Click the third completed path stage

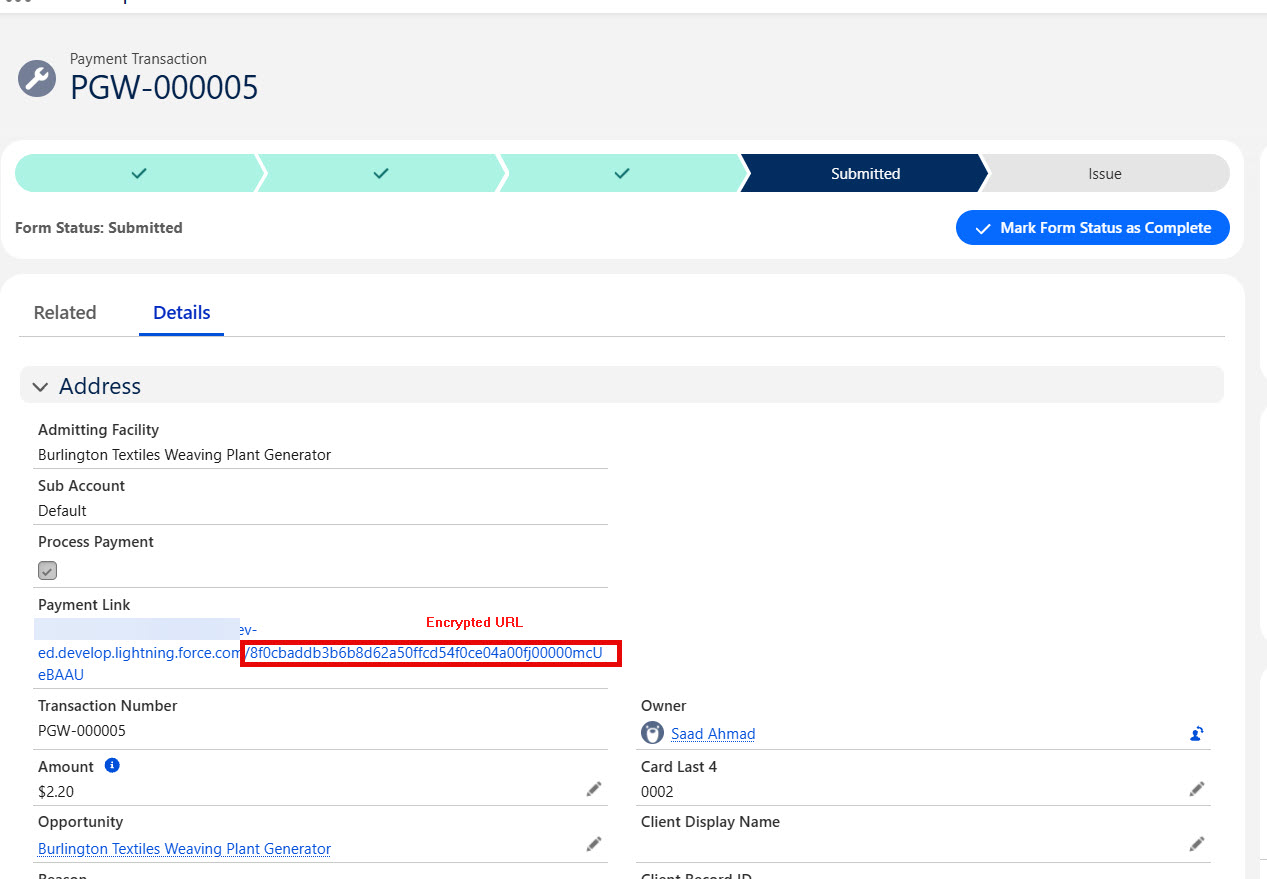[x=622, y=174]
